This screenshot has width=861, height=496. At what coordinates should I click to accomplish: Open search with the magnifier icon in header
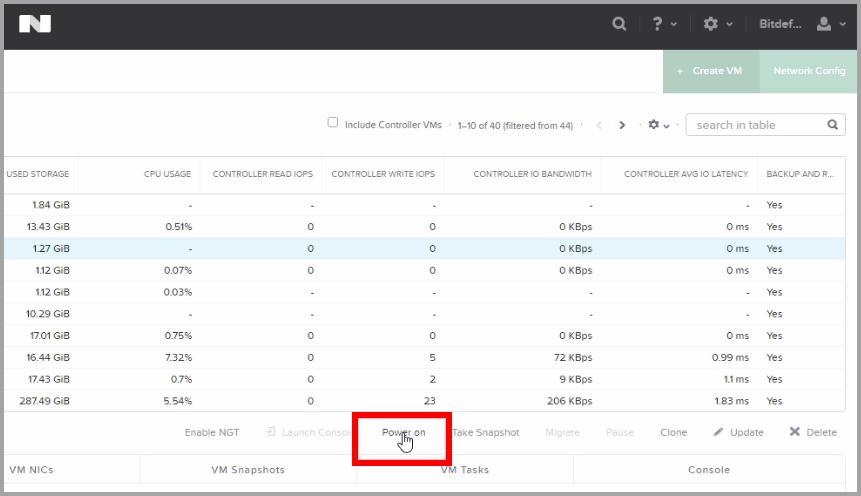click(x=620, y=24)
